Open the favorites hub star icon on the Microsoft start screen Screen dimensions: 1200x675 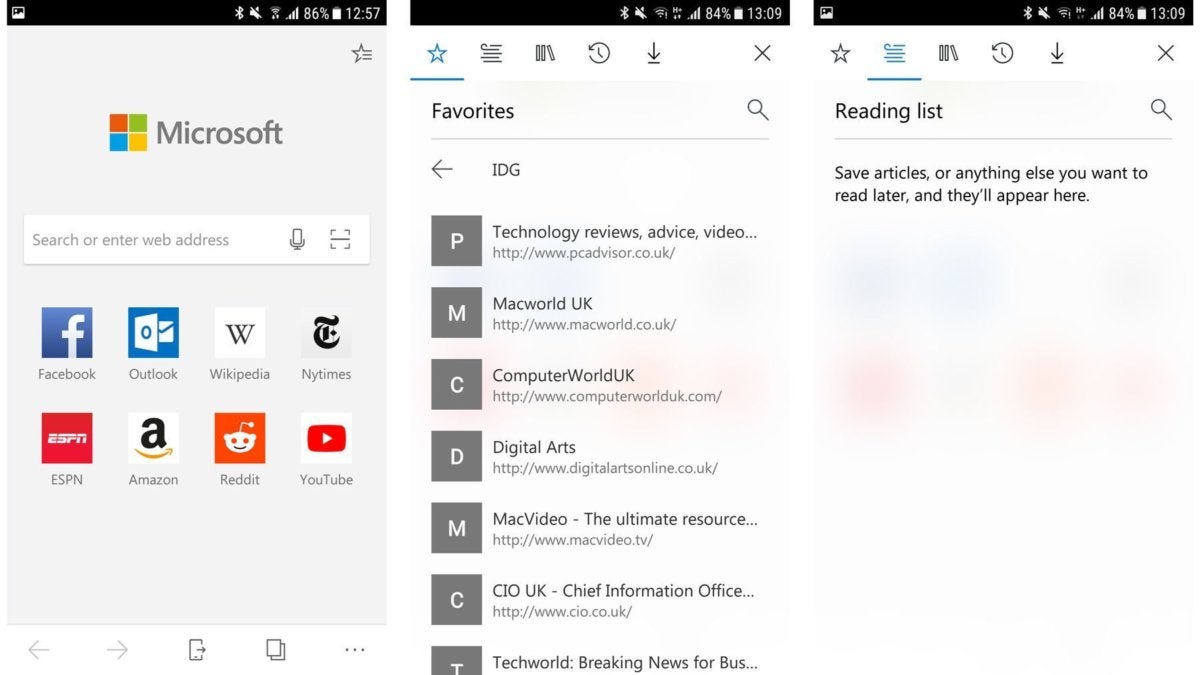[362, 54]
